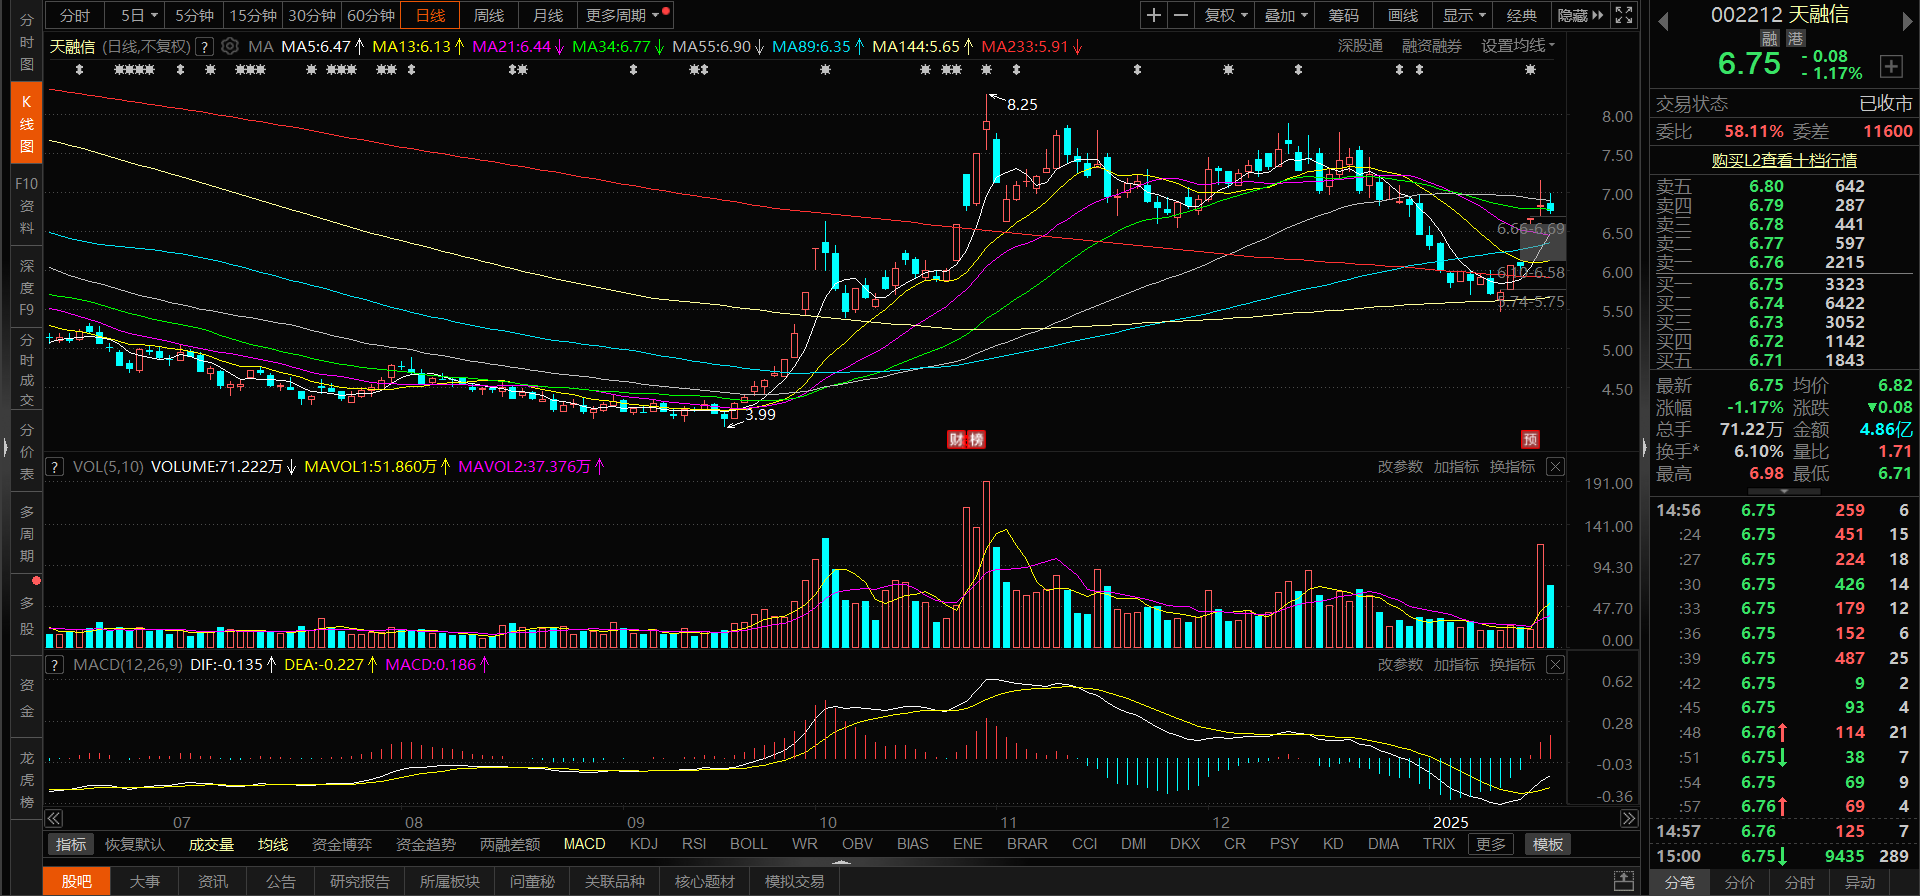Expand hidden toolbar with 隐藏 arrows
The image size is (1920, 896).
coord(1581,15)
